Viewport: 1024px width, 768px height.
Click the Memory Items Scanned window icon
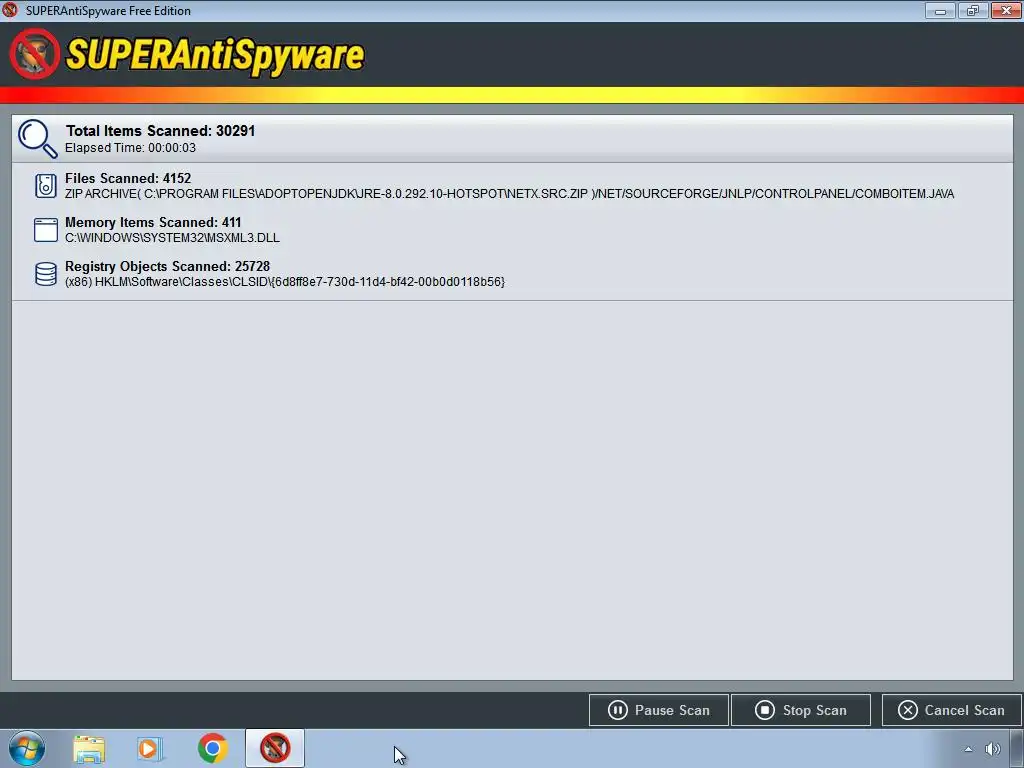click(x=46, y=230)
